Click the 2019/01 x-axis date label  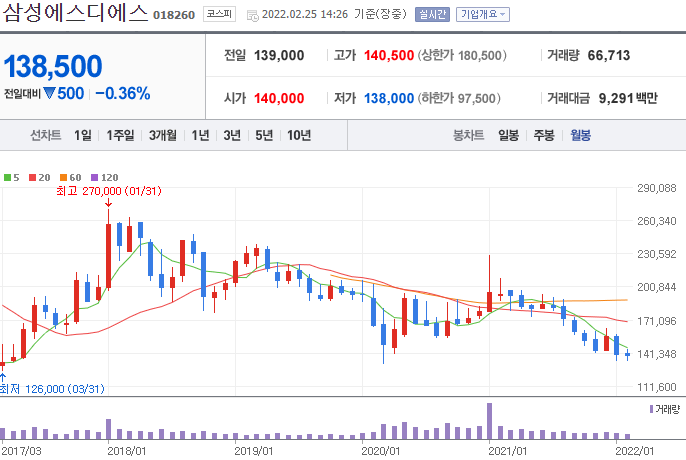(x=254, y=451)
